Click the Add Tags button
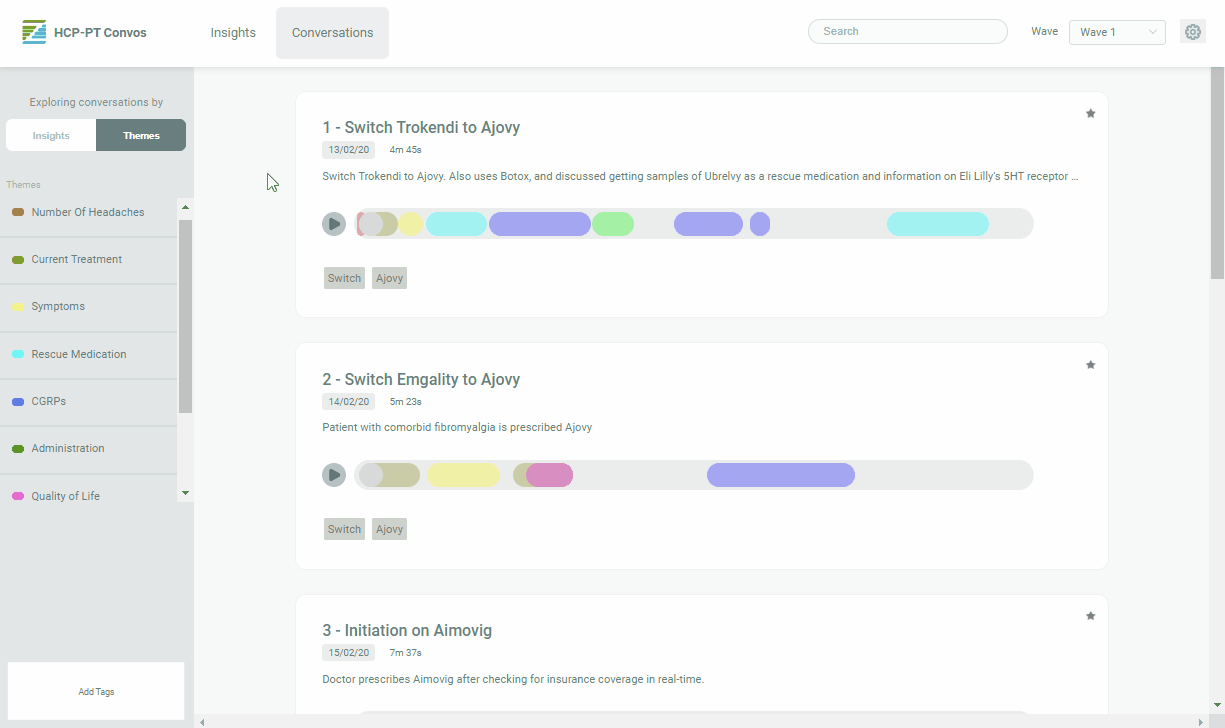The height and width of the screenshot is (728, 1225). (x=96, y=691)
